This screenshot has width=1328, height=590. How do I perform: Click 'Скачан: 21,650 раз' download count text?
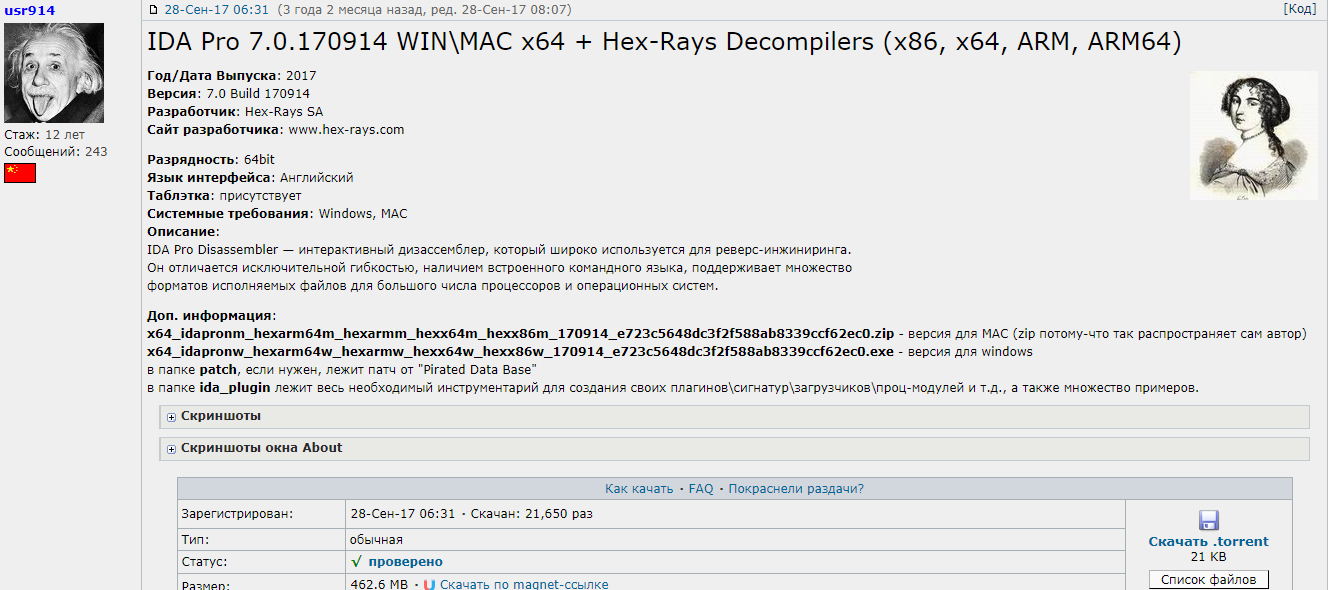532,514
